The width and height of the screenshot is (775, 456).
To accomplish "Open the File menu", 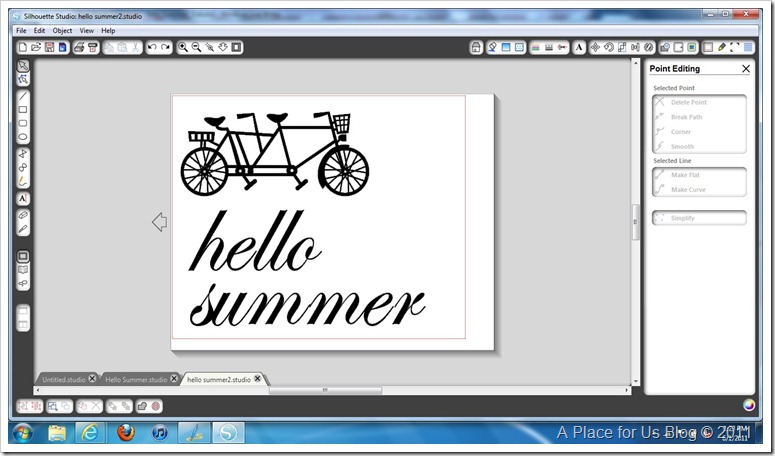I will [21, 31].
